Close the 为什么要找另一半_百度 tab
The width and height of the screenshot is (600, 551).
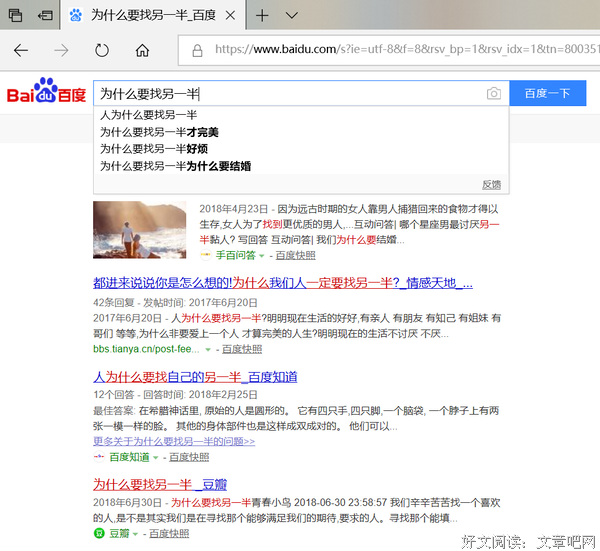pos(230,15)
